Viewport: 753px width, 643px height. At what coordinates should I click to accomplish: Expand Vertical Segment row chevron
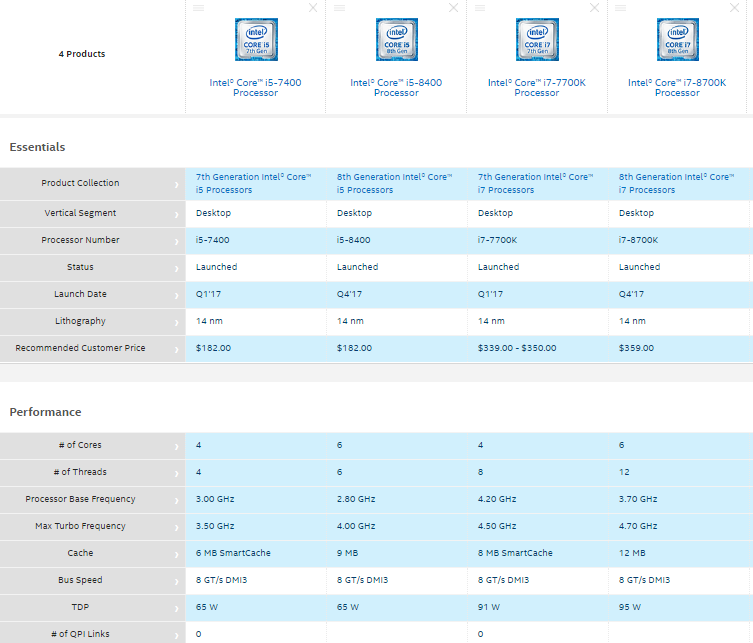tap(177, 215)
